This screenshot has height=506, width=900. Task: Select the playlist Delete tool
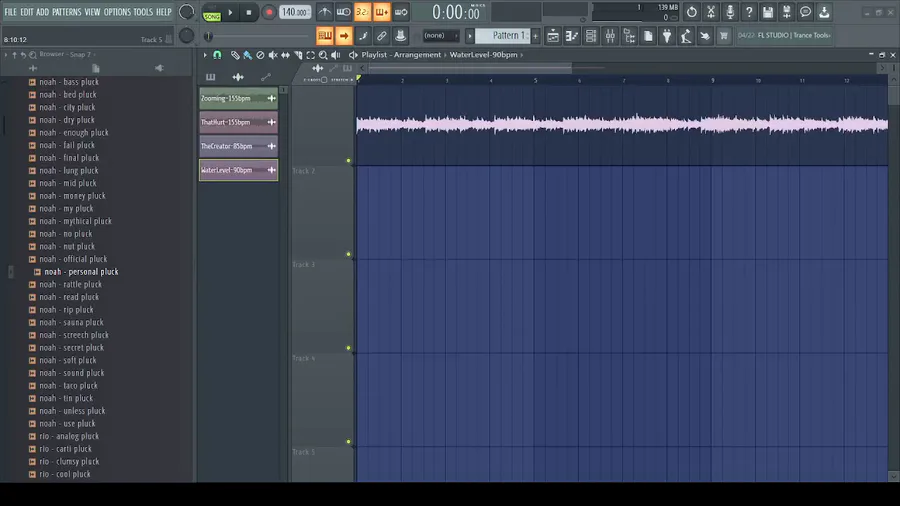pos(260,55)
